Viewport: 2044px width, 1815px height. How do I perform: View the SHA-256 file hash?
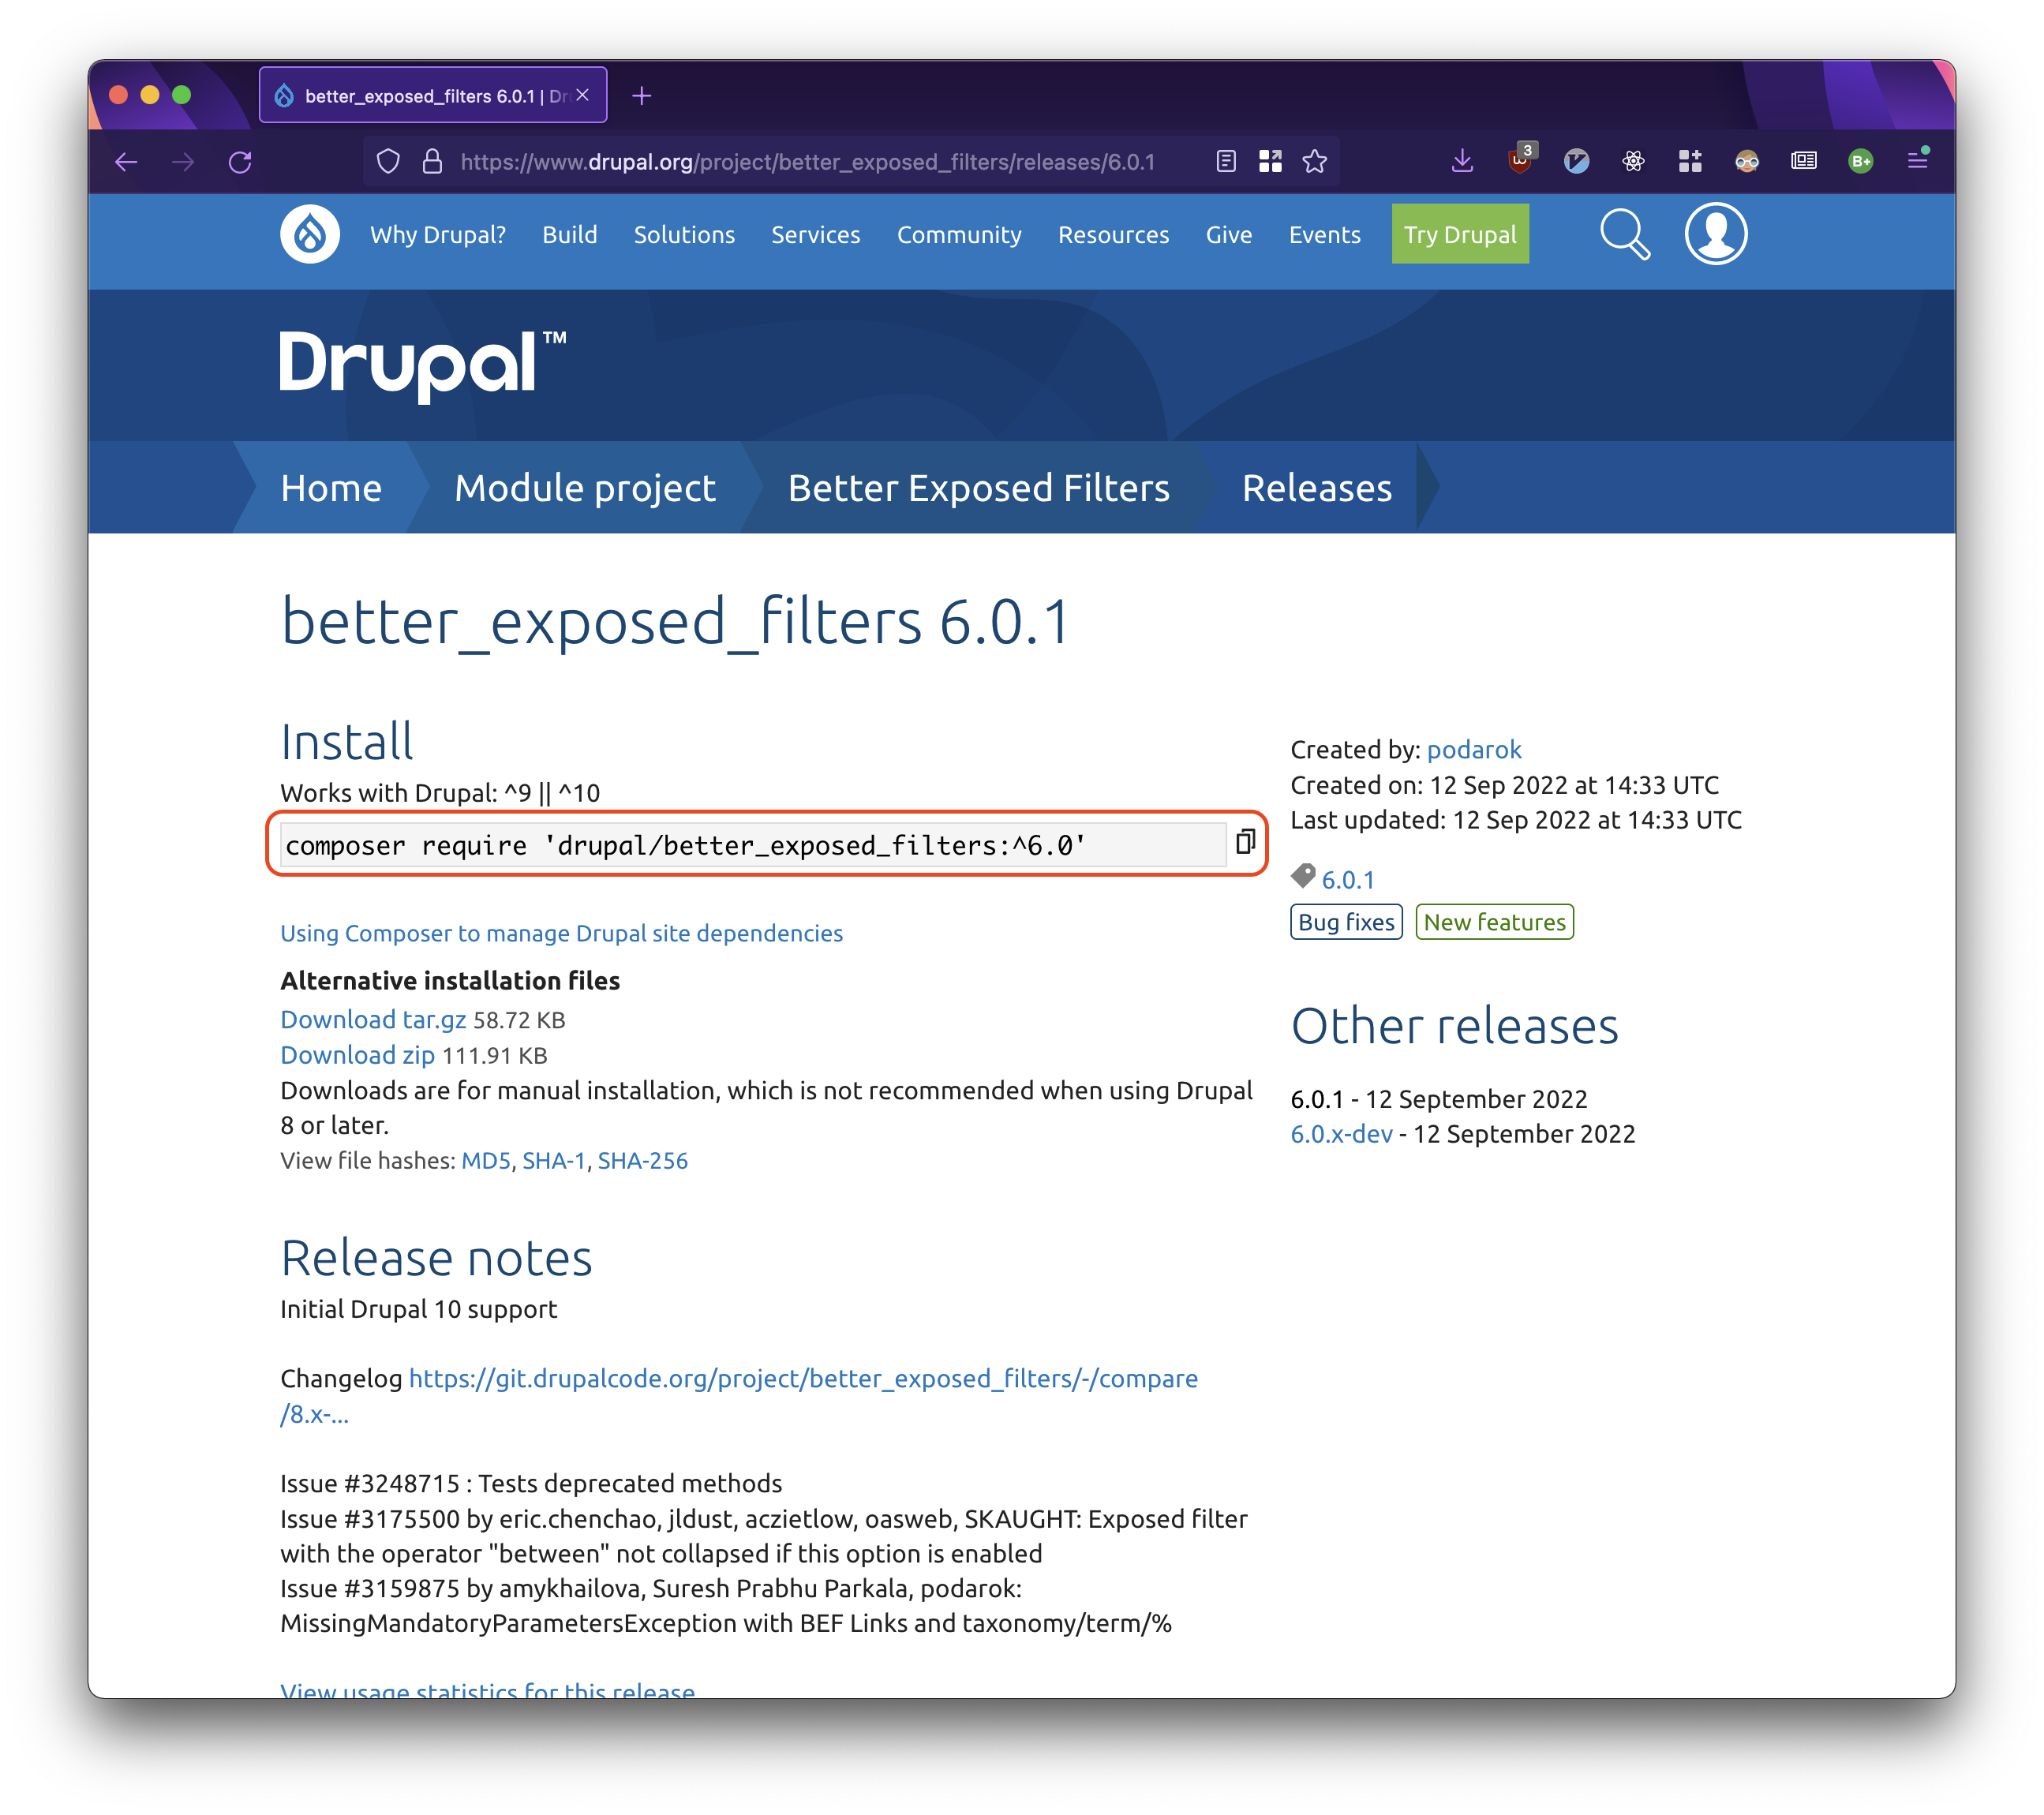(643, 1160)
